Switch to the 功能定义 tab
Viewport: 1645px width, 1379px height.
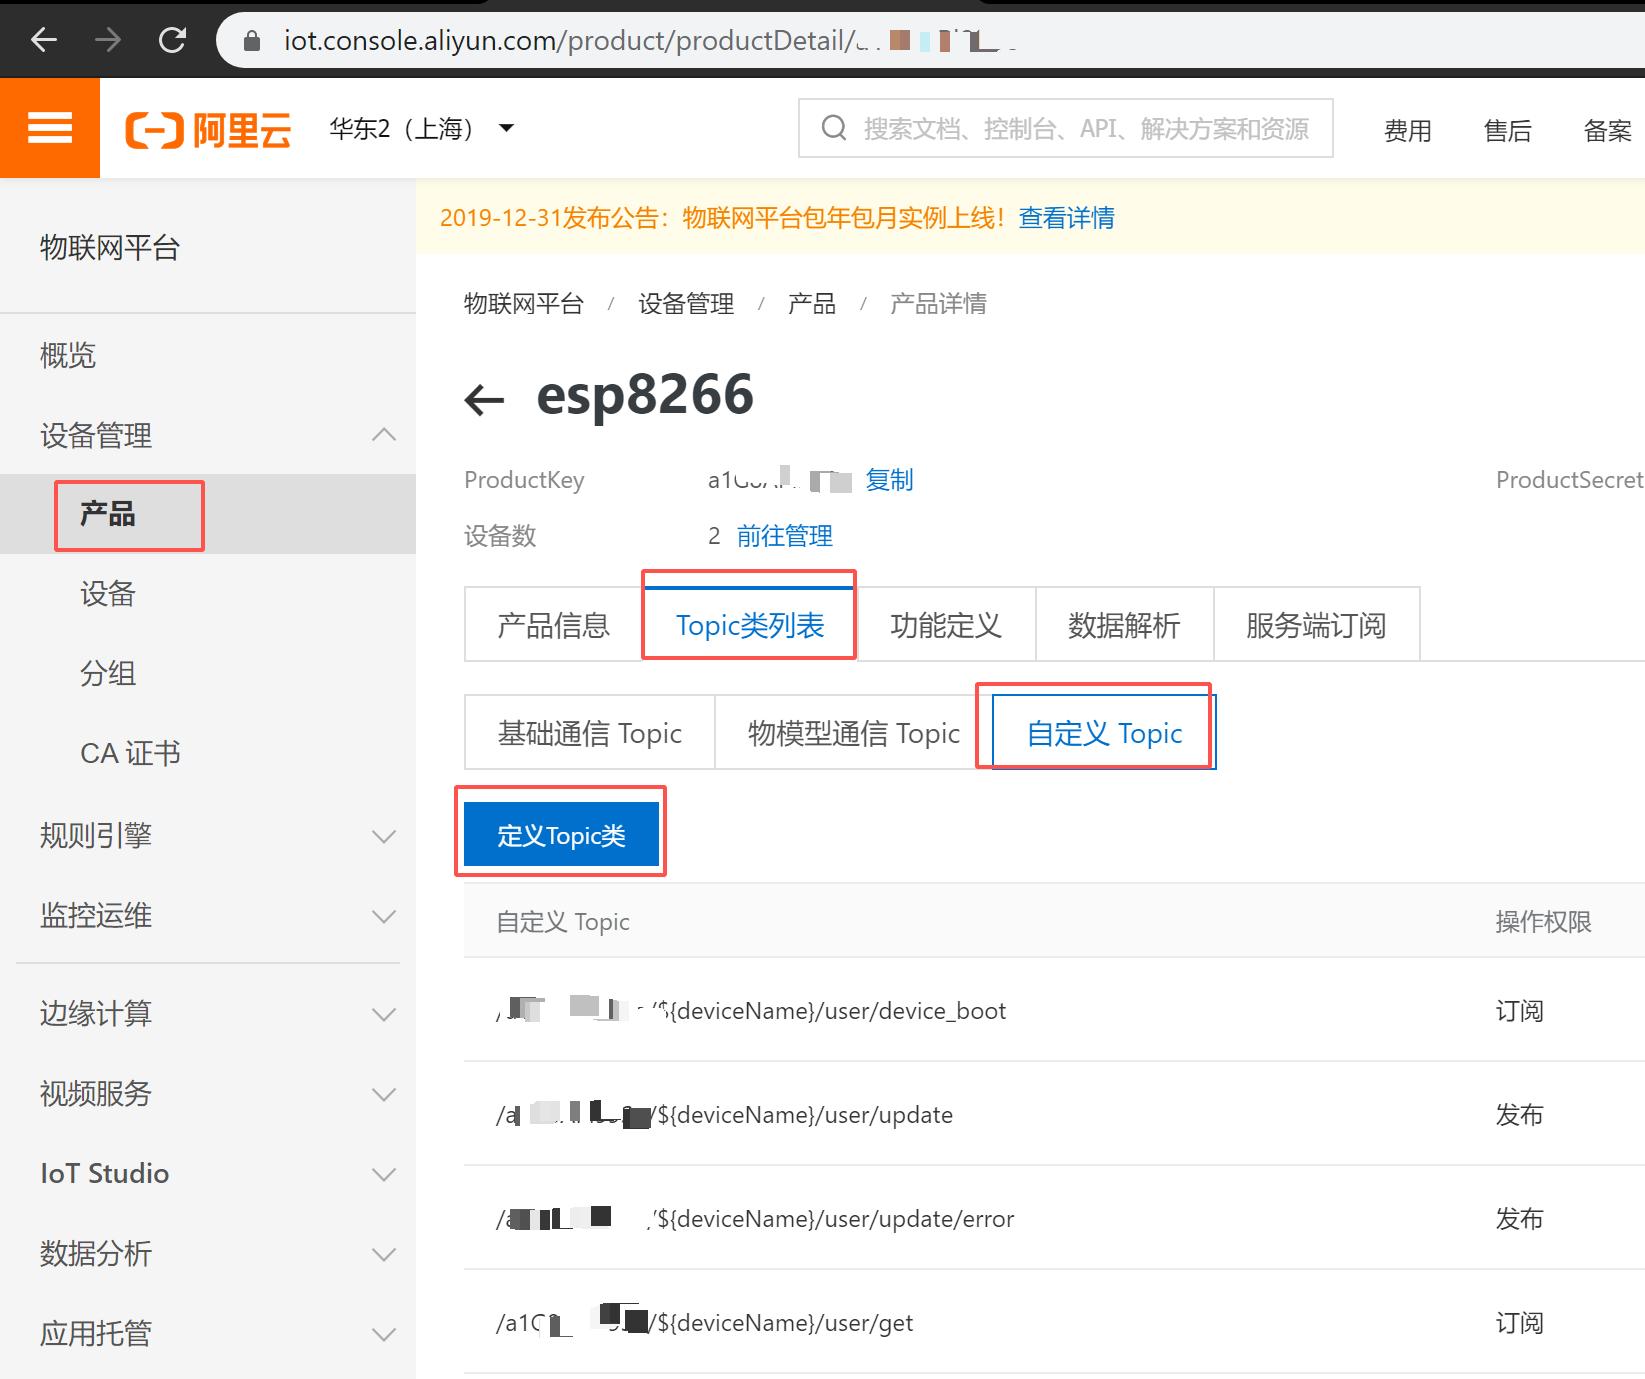[x=946, y=624]
